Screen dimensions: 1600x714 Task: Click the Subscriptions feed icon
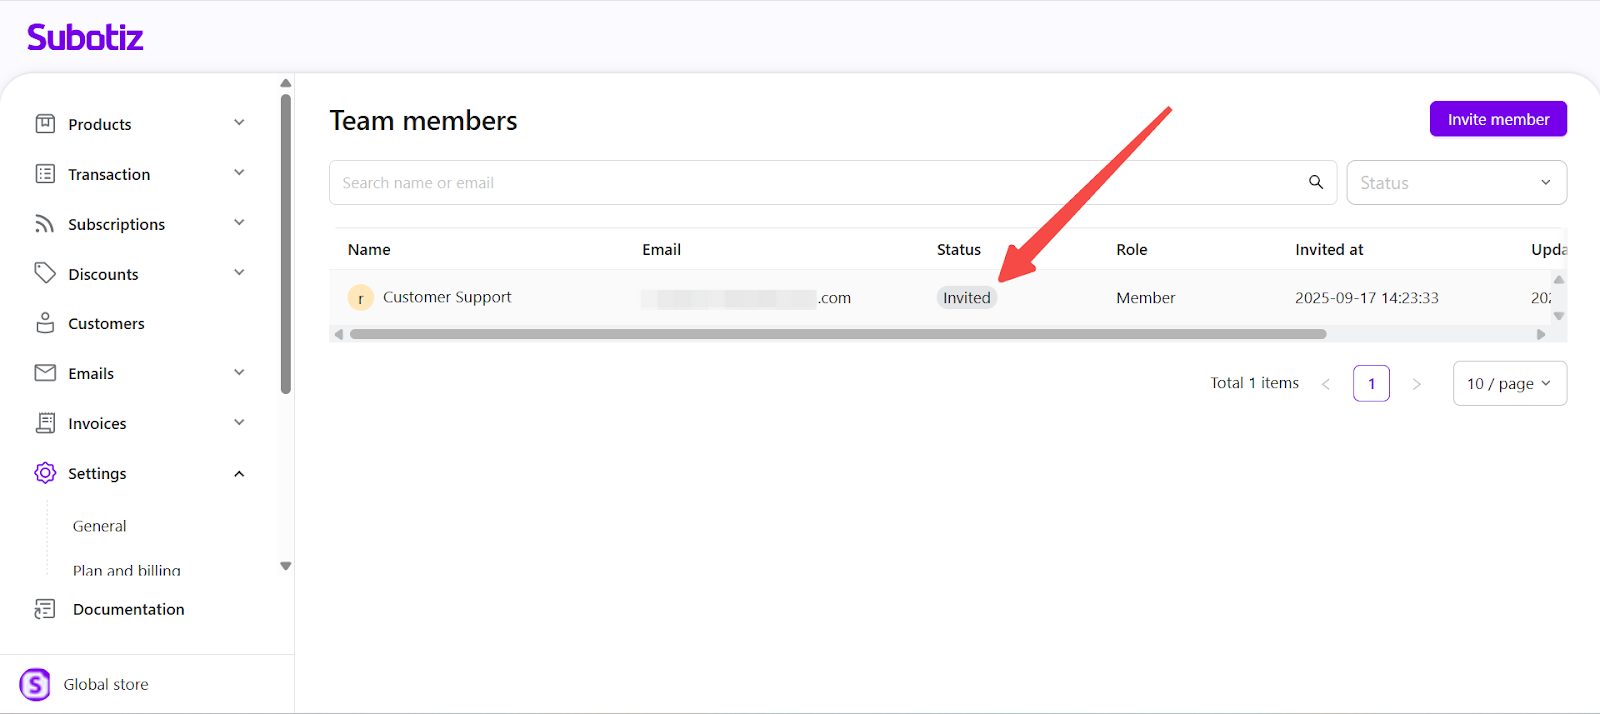click(x=45, y=224)
